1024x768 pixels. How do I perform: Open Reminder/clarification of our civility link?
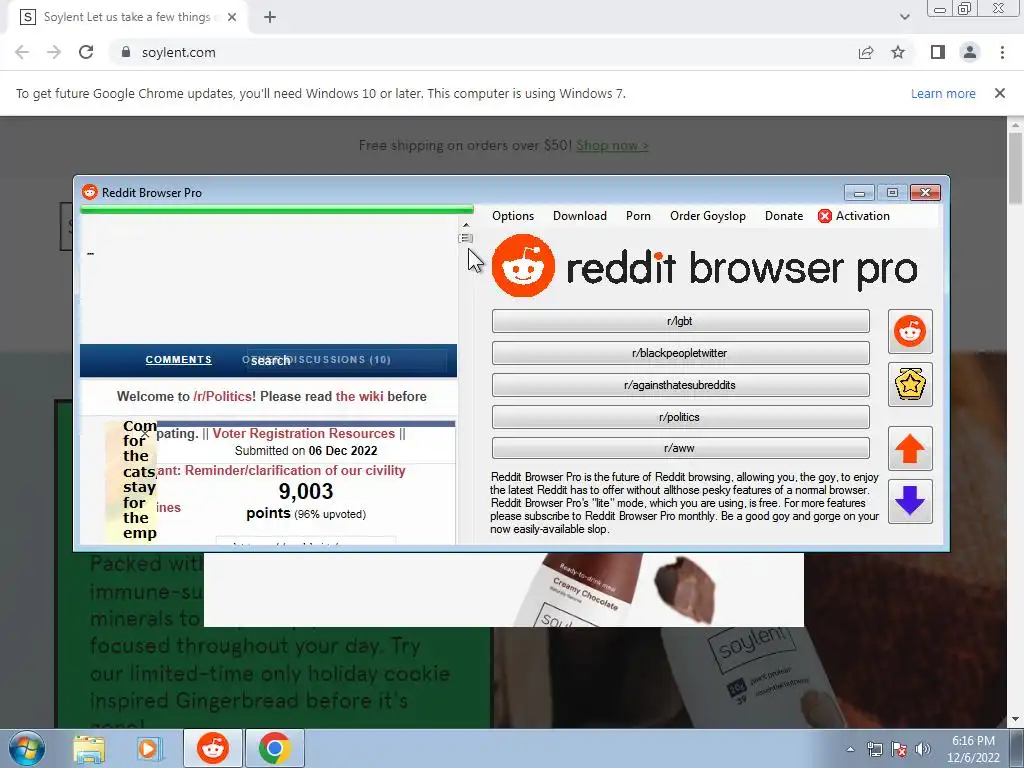coord(295,471)
